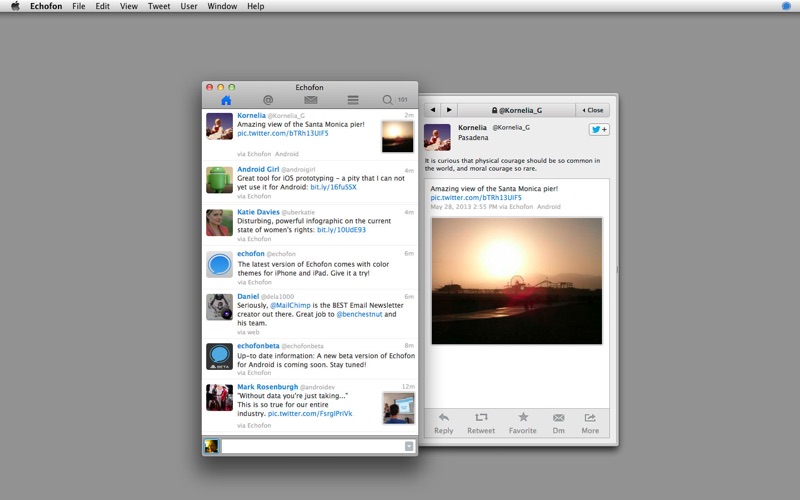Click the Search magnifier icon
This screenshot has width=800, height=500.
tap(388, 100)
